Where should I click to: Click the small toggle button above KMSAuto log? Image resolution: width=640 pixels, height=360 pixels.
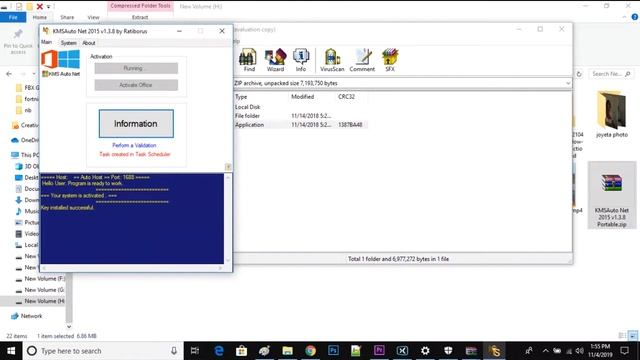click(228, 167)
